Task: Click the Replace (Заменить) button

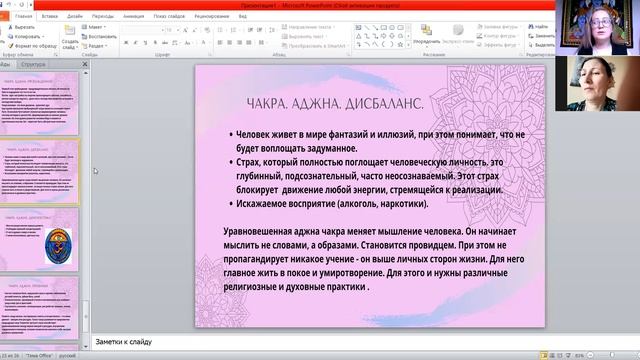Action: (x=541, y=36)
